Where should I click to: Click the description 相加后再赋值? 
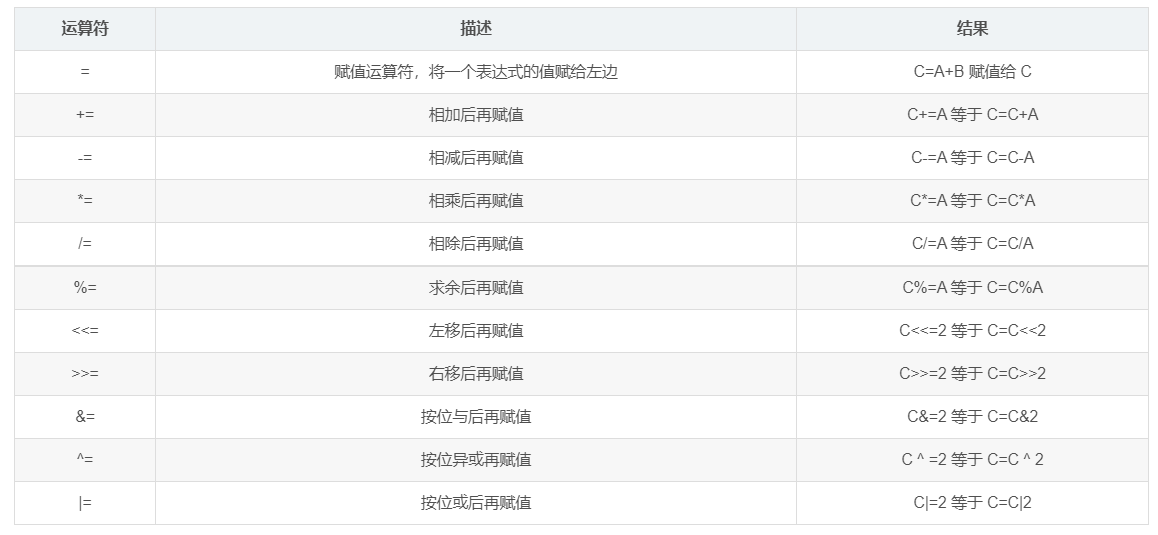tap(475, 115)
